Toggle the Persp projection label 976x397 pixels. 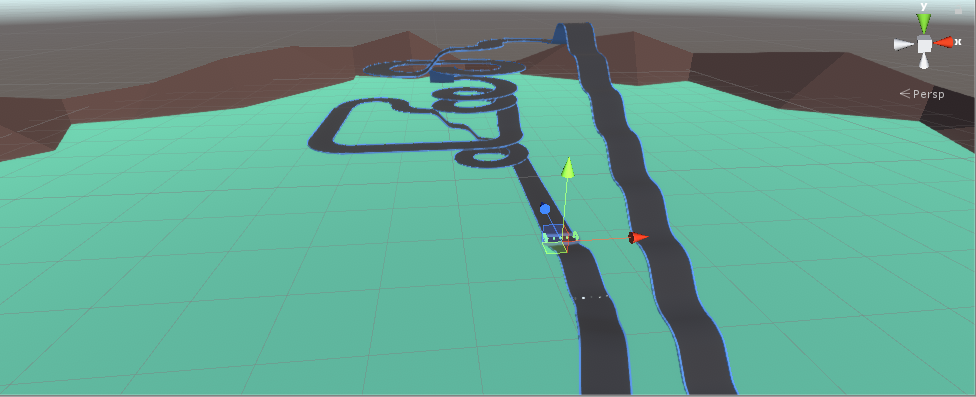(x=922, y=94)
